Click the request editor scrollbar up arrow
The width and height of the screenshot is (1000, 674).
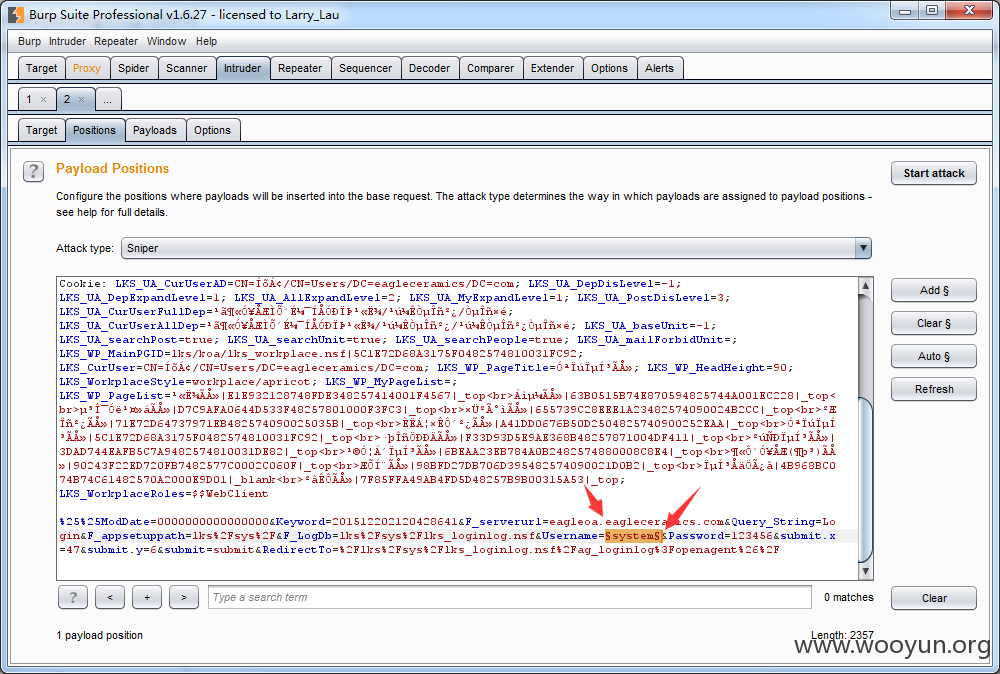(x=865, y=285)
